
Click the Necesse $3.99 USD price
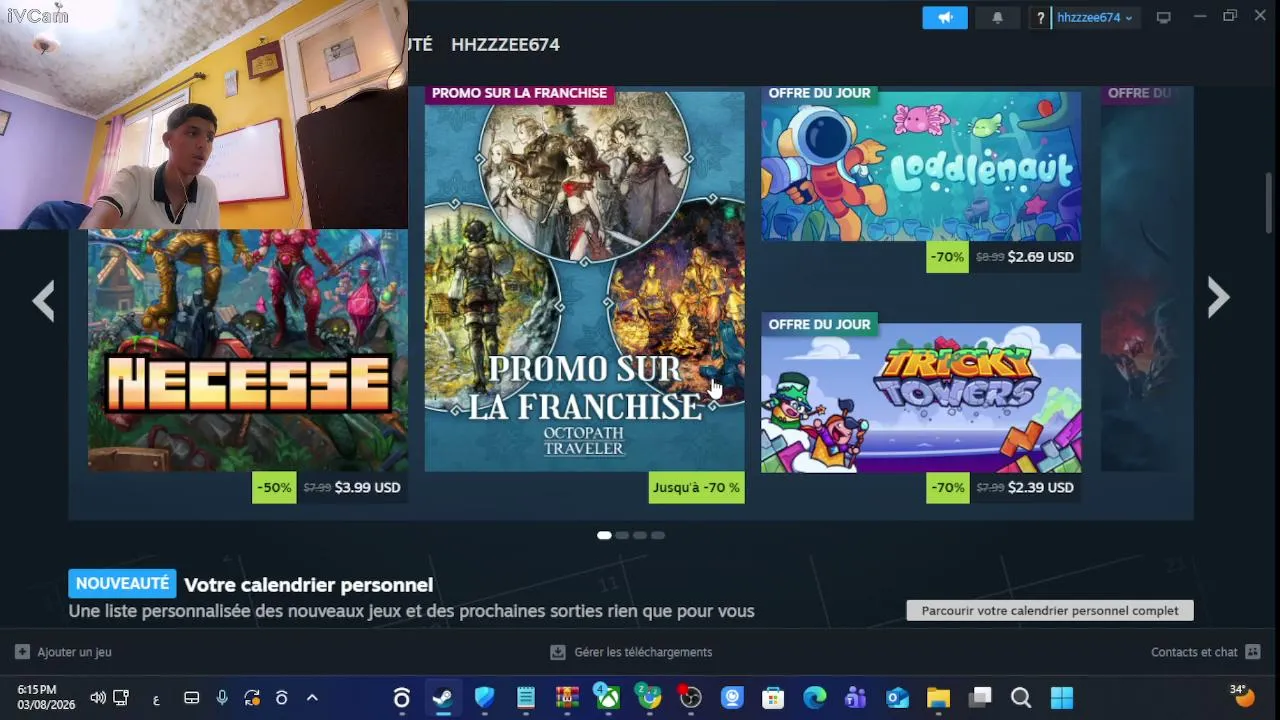tap(367, 487)
